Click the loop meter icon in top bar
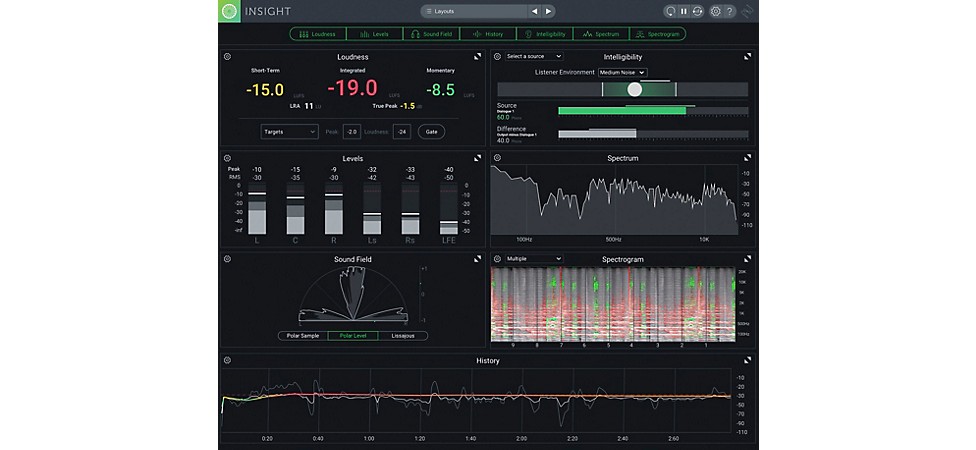This screenshot has height=450, width=976. coord(670,11)
